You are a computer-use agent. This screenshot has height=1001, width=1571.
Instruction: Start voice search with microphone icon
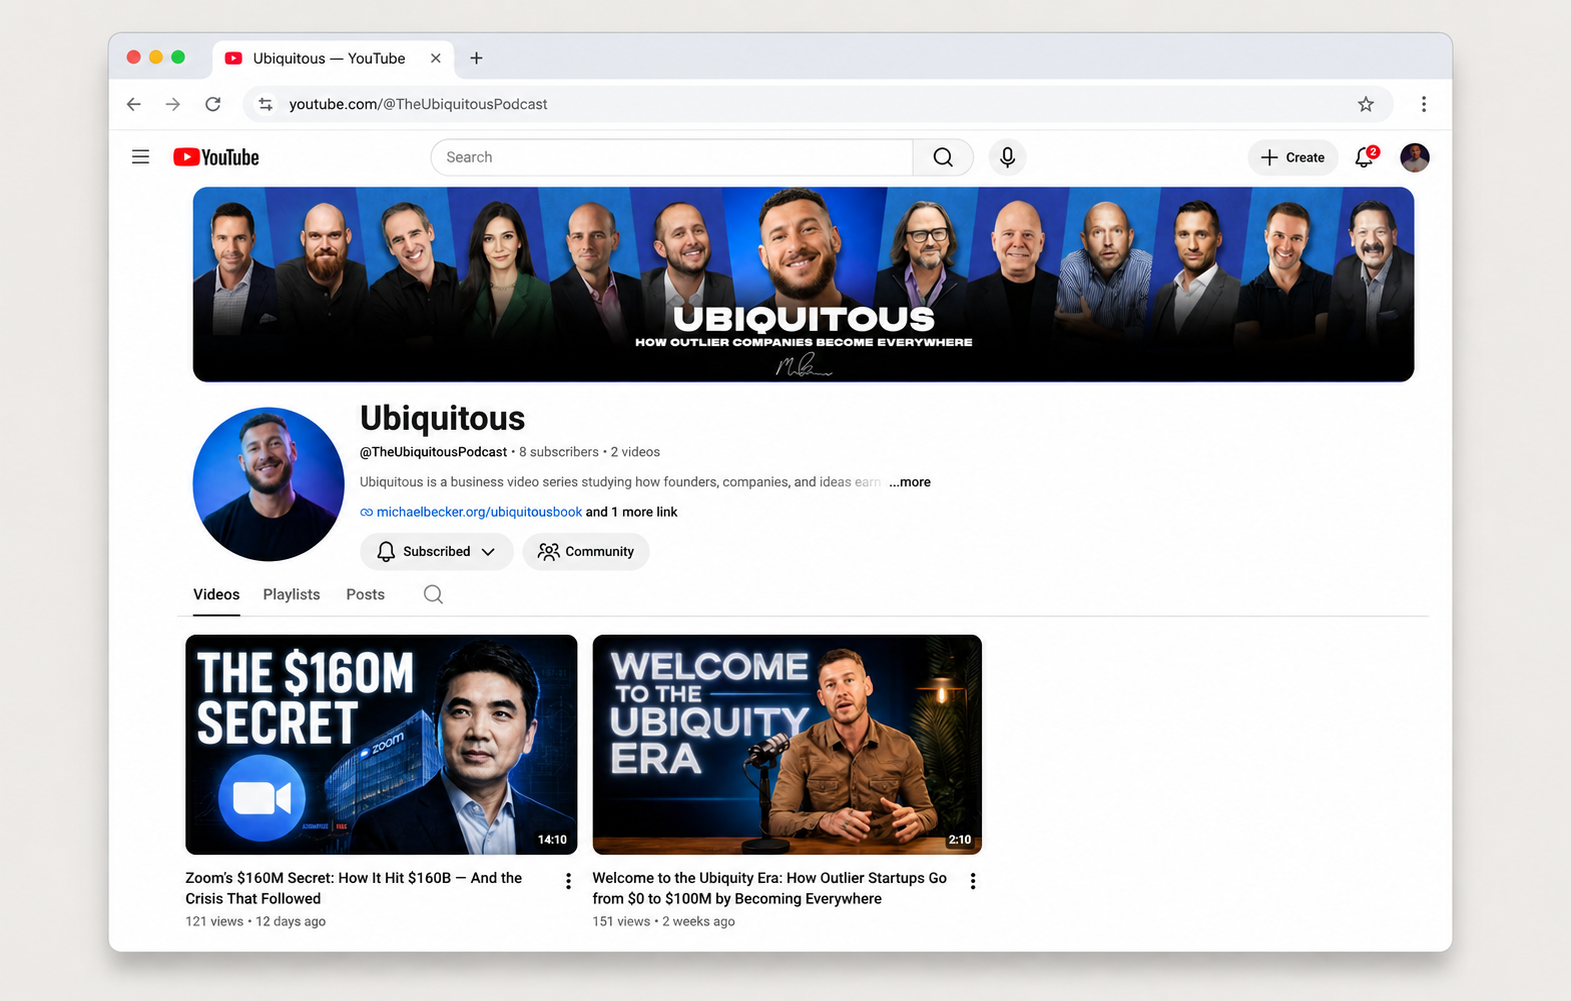coord(1007,157)
